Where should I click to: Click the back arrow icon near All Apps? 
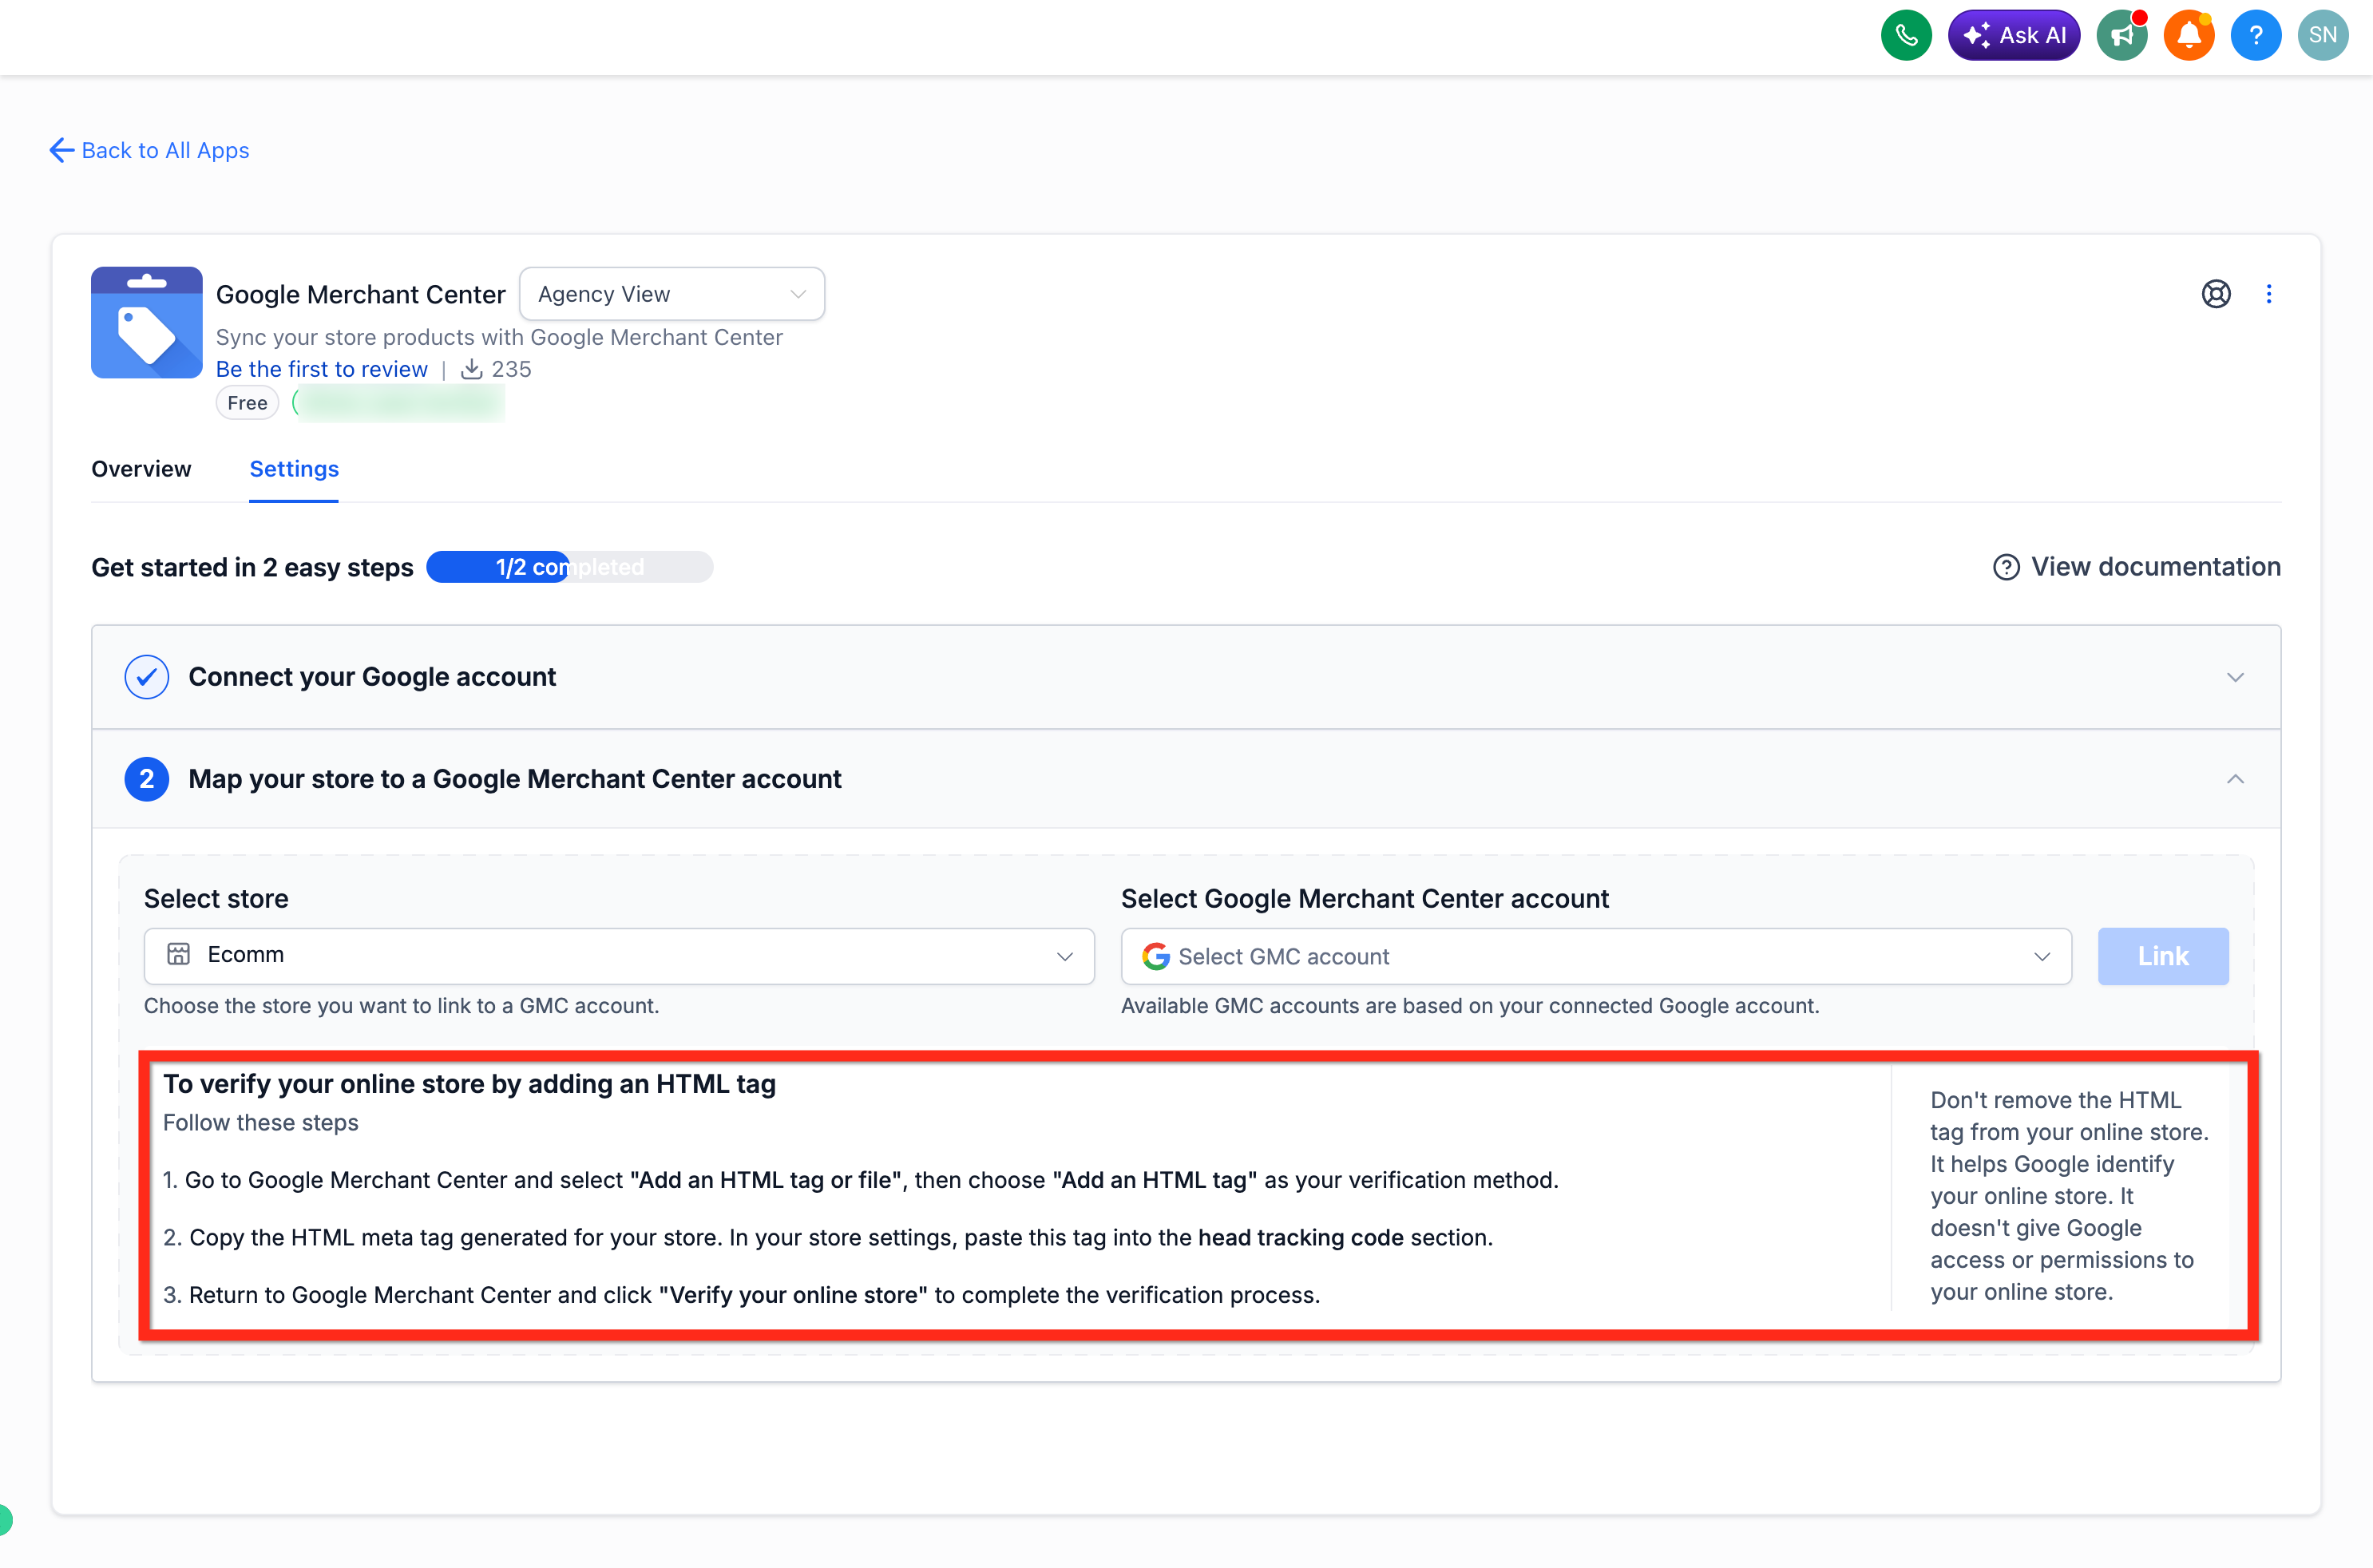tap(62, 150)
